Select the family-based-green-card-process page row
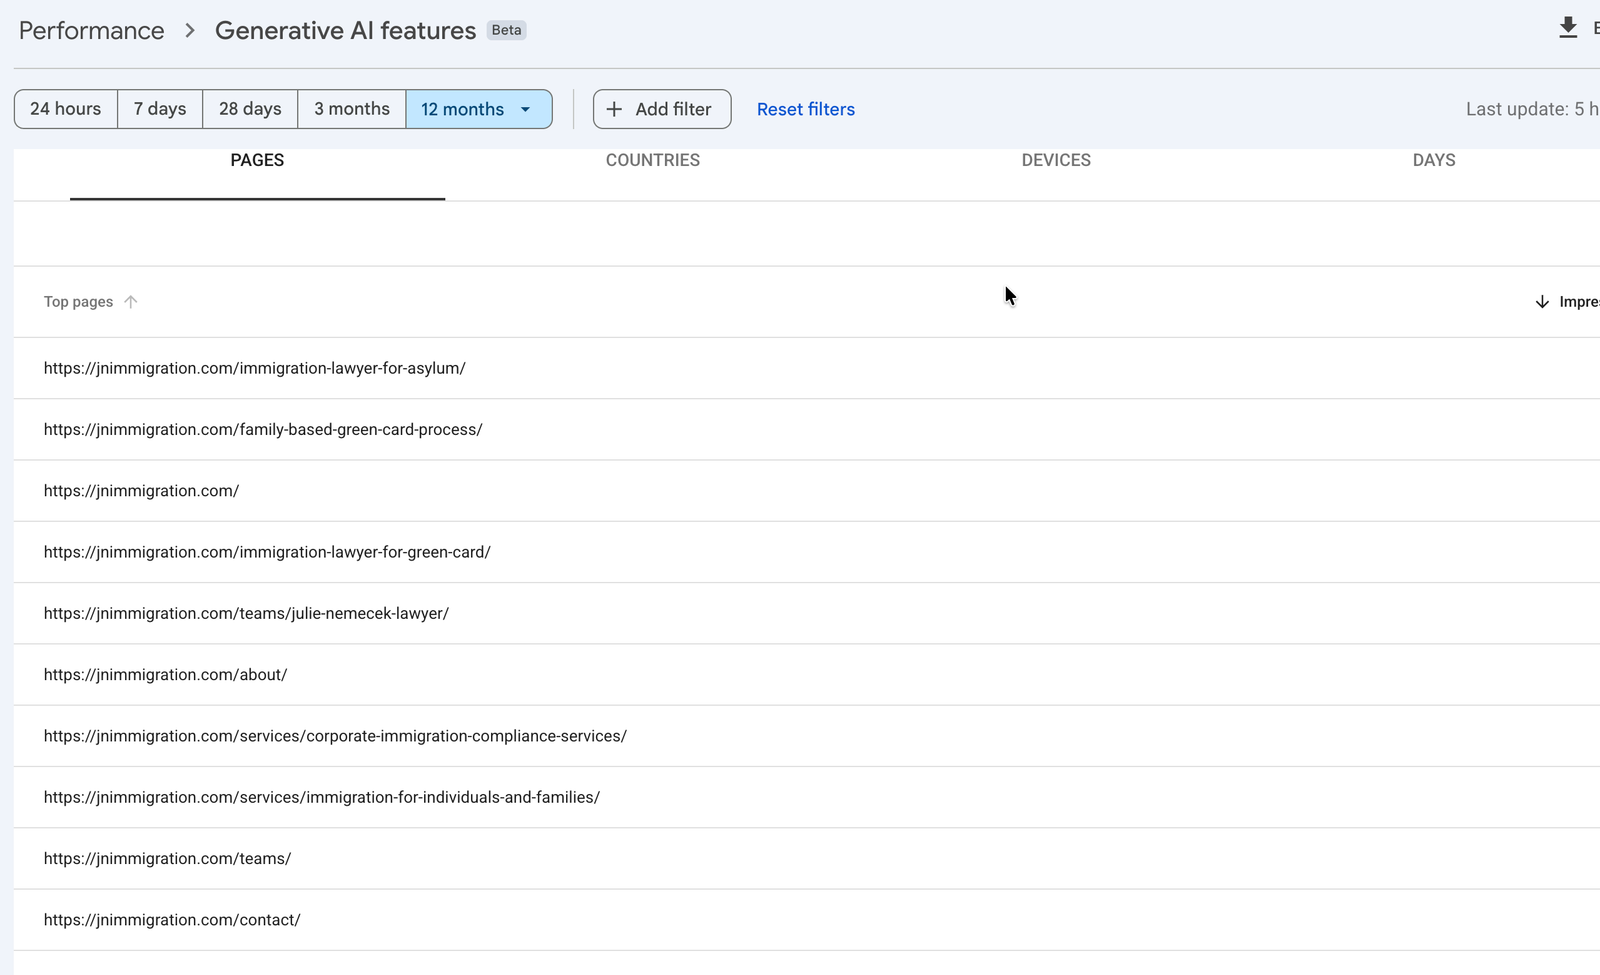The image size is (1600, 975). point(807,429)
